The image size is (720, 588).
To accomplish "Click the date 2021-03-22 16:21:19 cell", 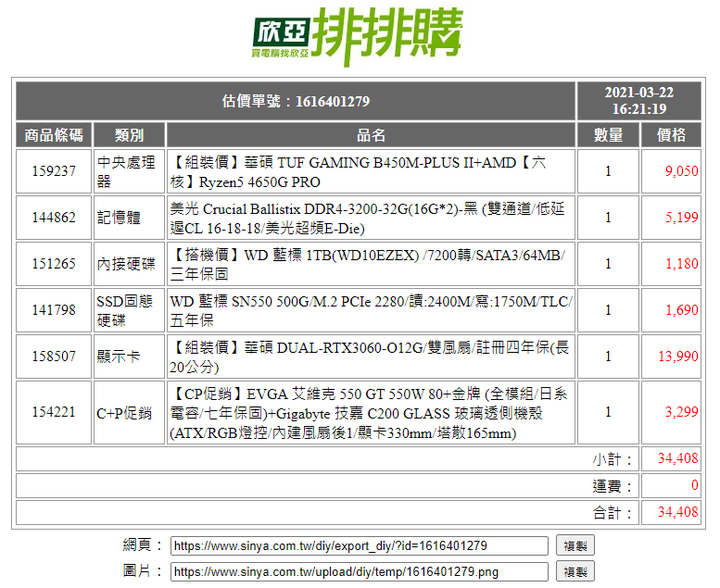I will (x=639, y=101).
